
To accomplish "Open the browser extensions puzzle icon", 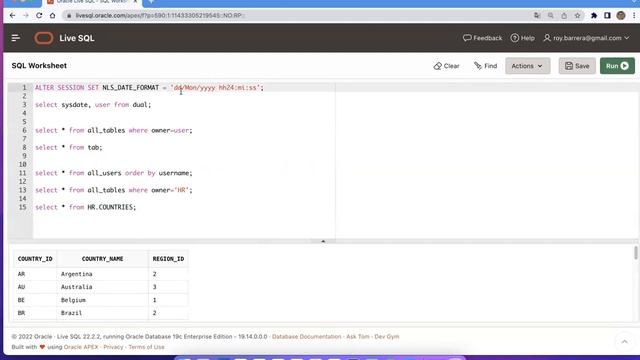I will pyautogui.click(x=594, y=16).
